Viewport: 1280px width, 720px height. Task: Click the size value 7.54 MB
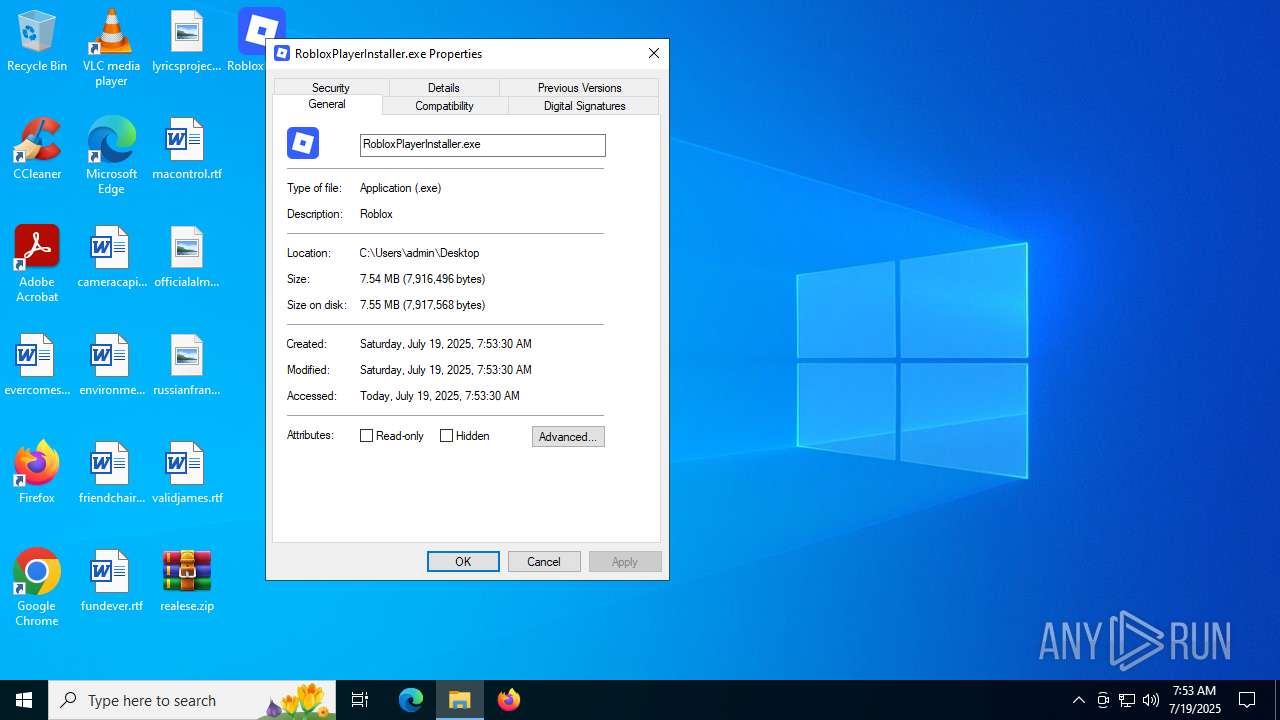423,279
